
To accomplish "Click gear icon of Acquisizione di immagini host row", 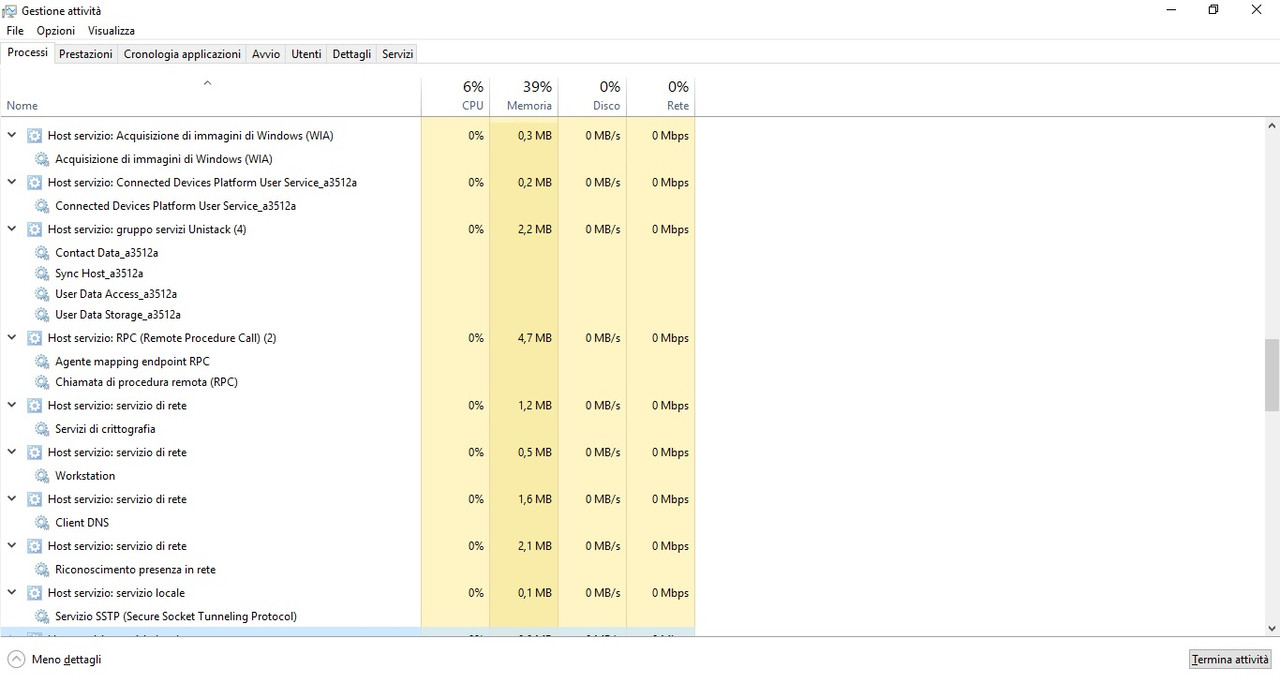I will click(34, 136).
